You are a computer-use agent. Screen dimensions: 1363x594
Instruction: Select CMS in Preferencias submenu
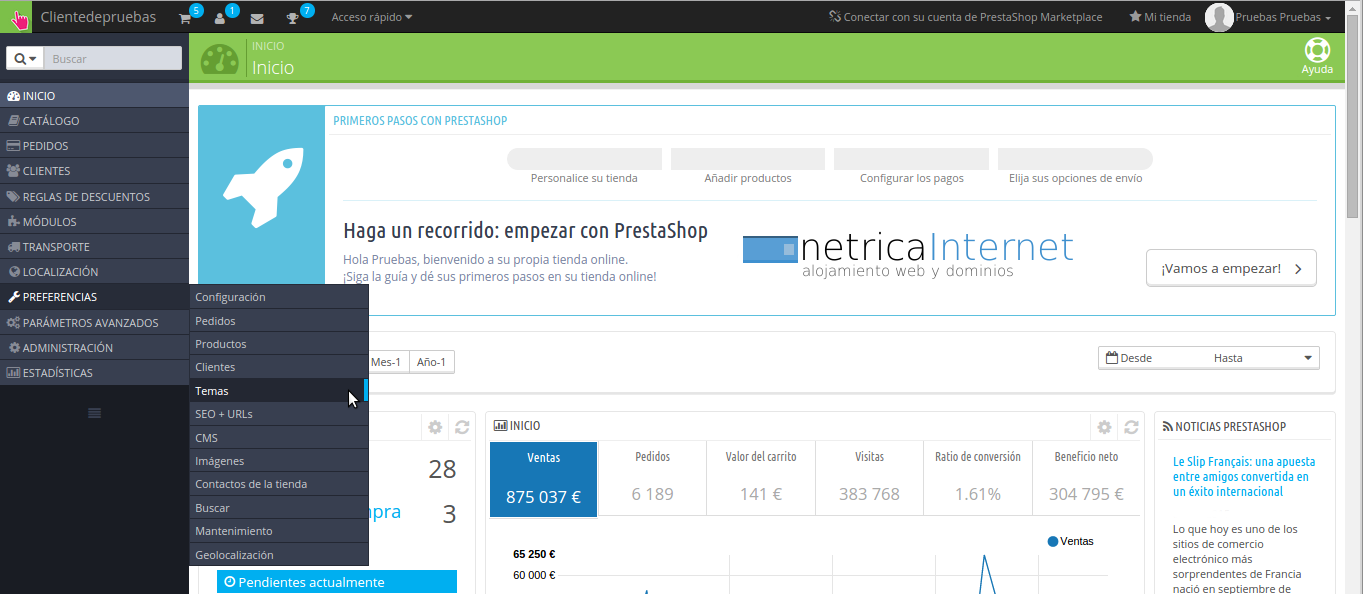[x=279, y=438]
